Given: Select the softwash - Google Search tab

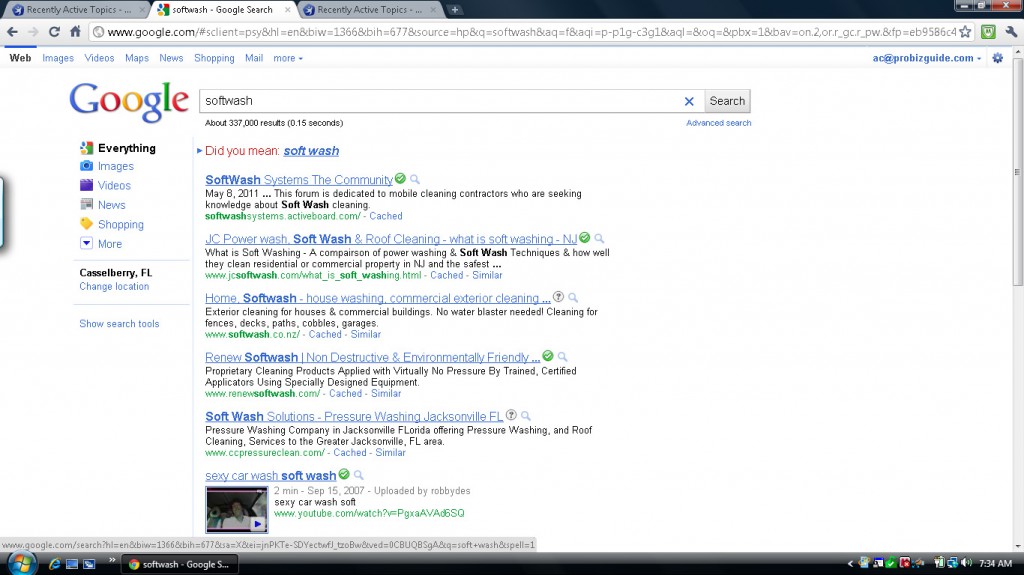Looking at the screenshot, I should tap(222, 10).
